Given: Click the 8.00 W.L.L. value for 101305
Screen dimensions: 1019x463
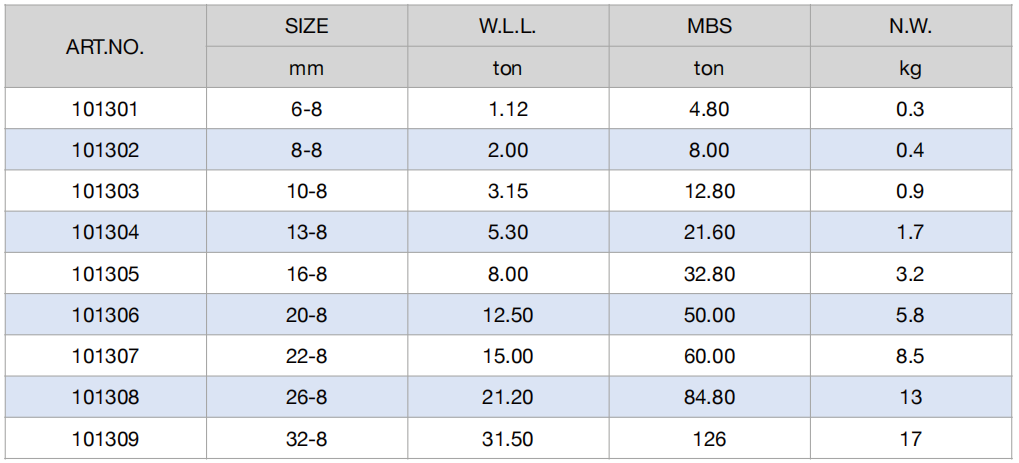Looking at the screenshot, I should click(x=508, y=274).
